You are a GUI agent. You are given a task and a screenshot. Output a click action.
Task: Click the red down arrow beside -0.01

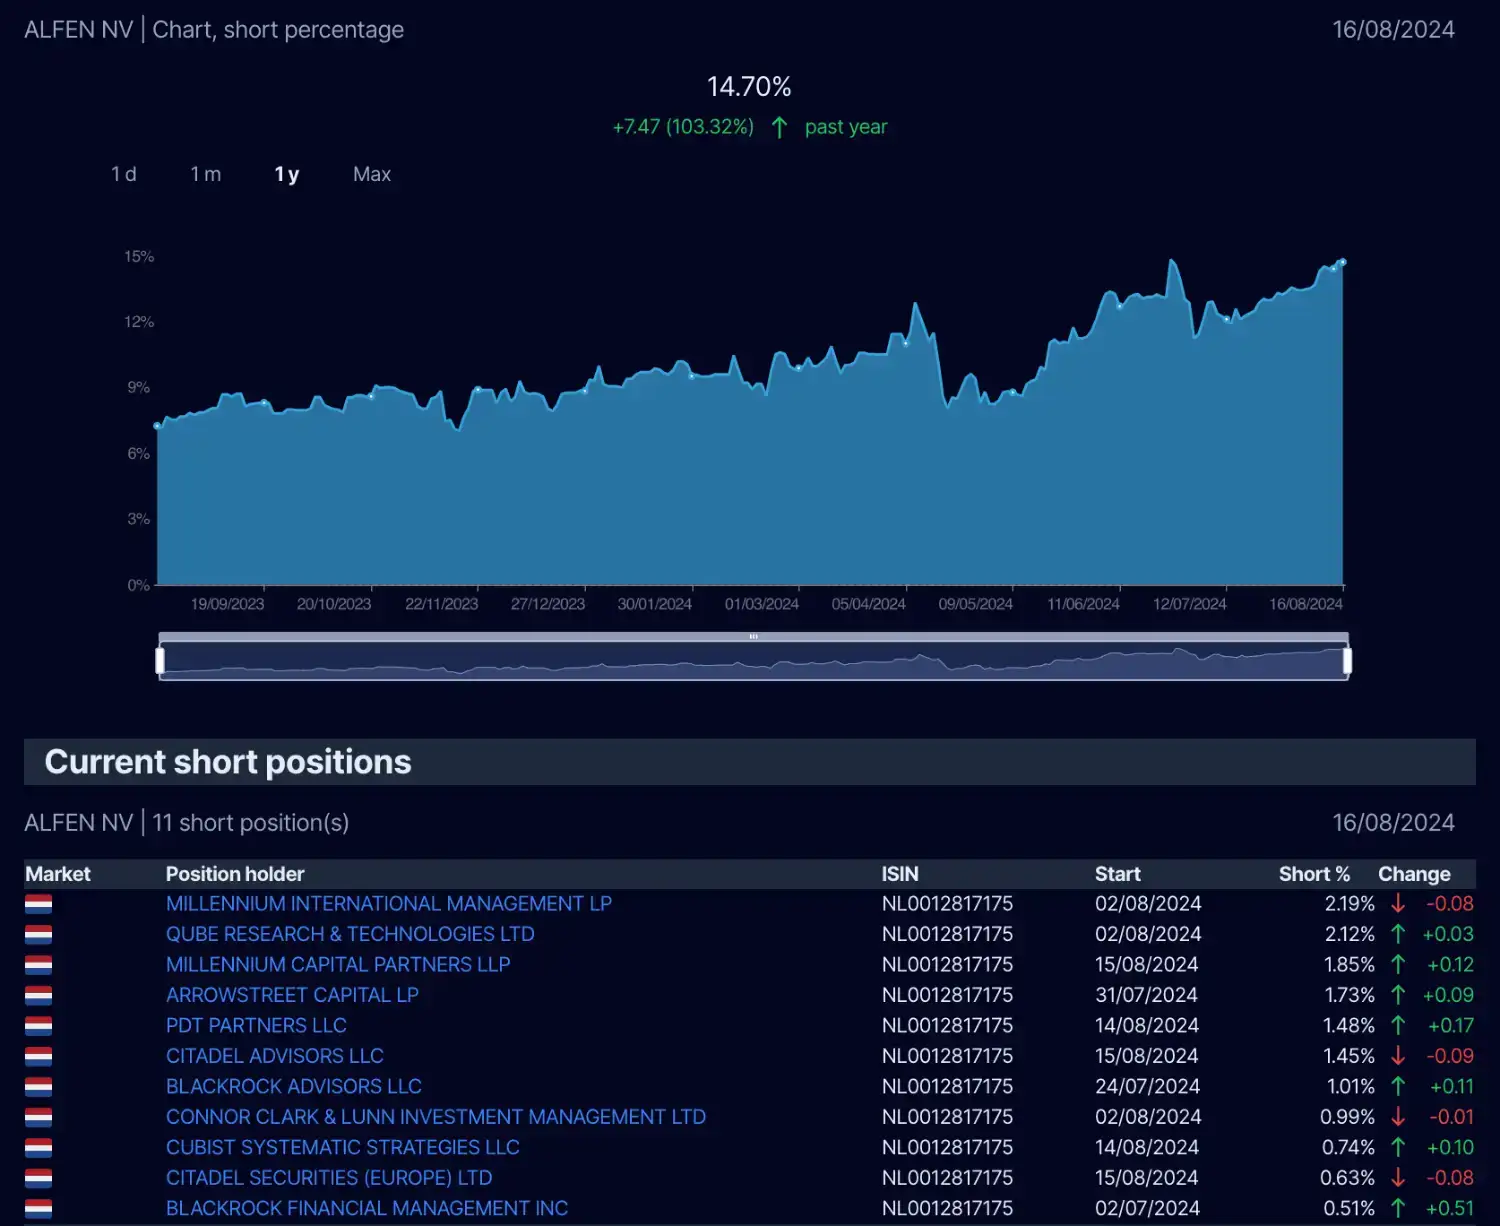(1398, 1117)
